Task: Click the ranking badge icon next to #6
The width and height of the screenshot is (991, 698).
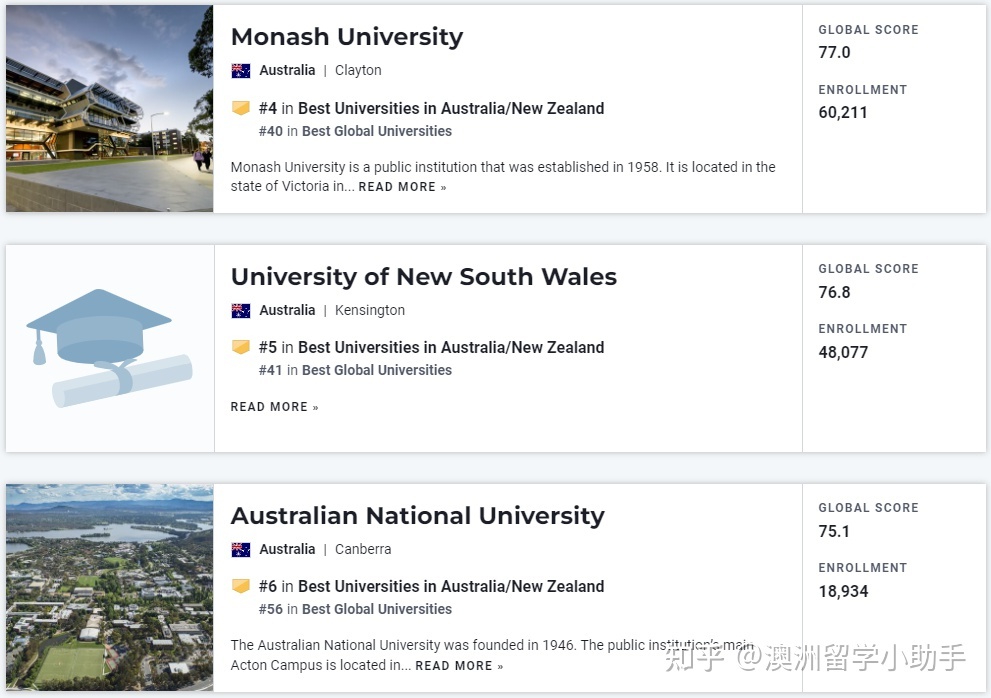Action: [241, 586]
